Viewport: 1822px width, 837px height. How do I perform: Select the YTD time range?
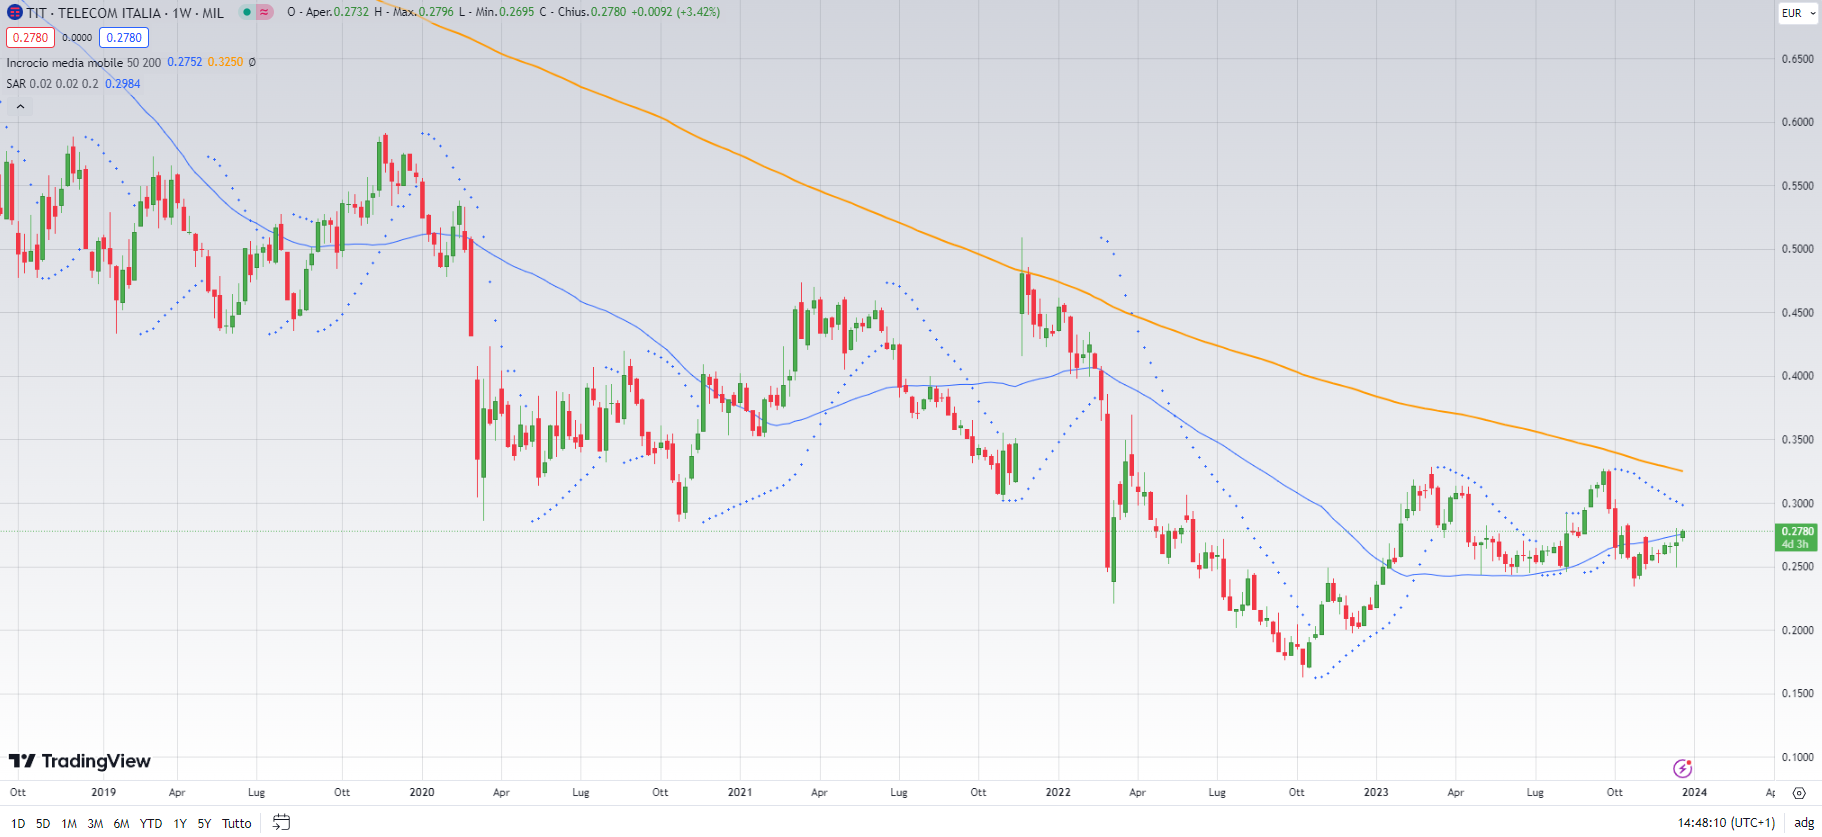pos(151,823)
